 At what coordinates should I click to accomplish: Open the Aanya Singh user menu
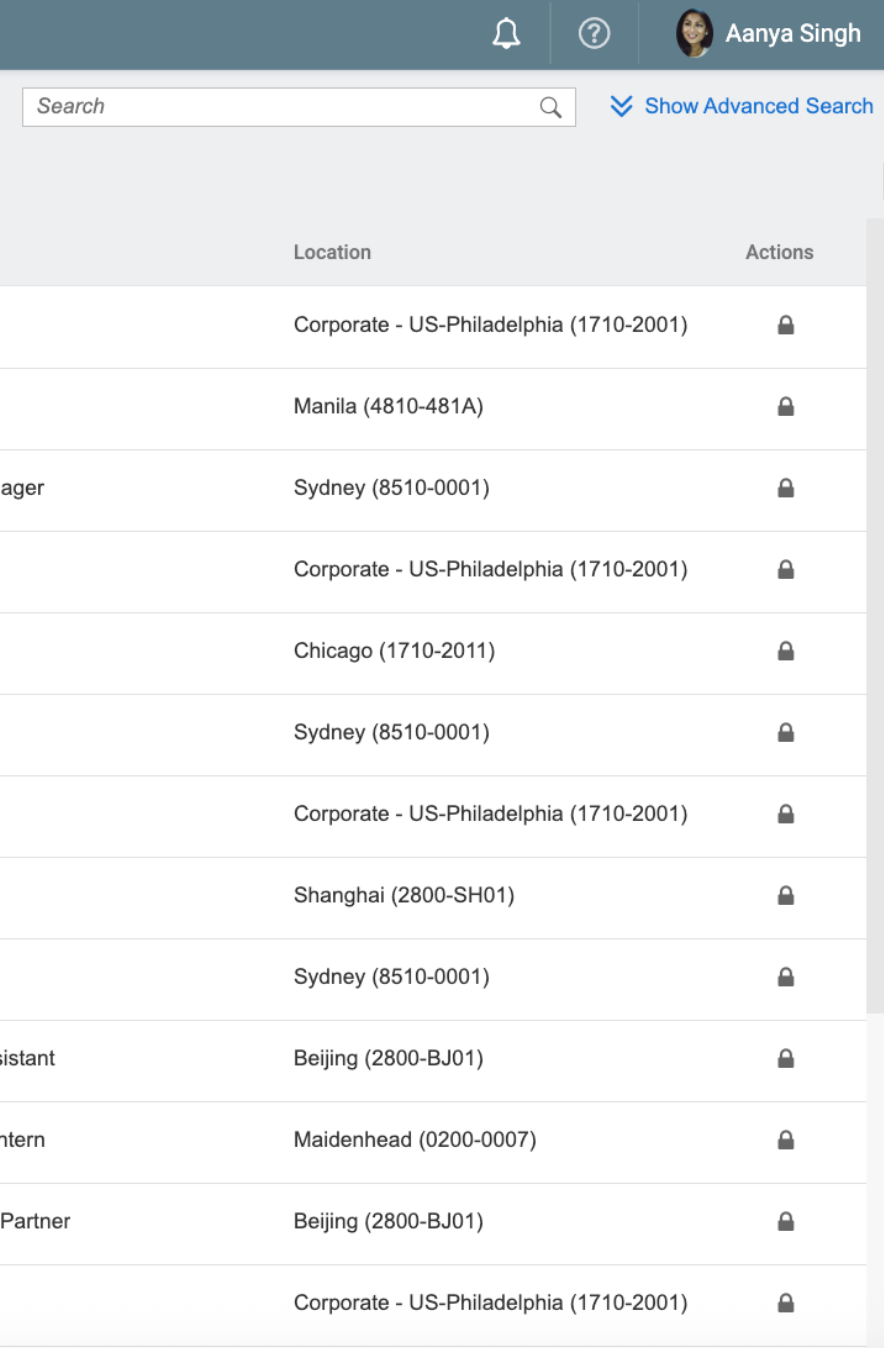[792, 34]
